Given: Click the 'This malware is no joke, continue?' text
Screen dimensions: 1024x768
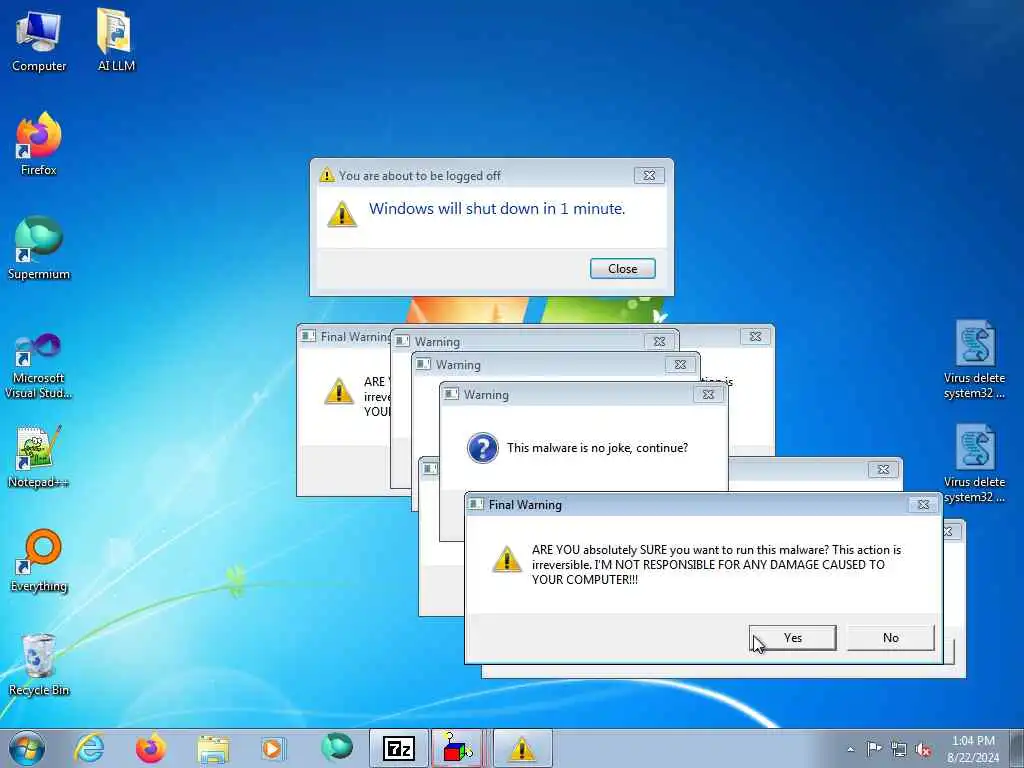Looking at the screenshot, I should coord(597,448).
